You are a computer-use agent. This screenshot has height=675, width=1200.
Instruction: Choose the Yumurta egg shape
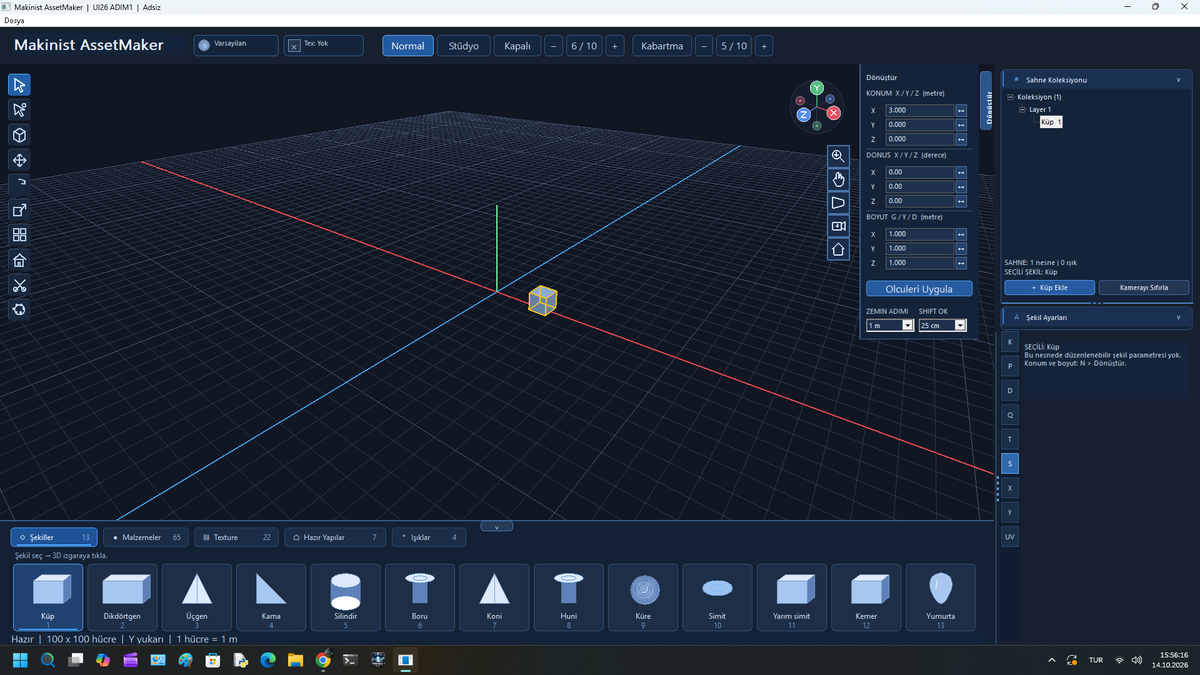tap(940, 597)
